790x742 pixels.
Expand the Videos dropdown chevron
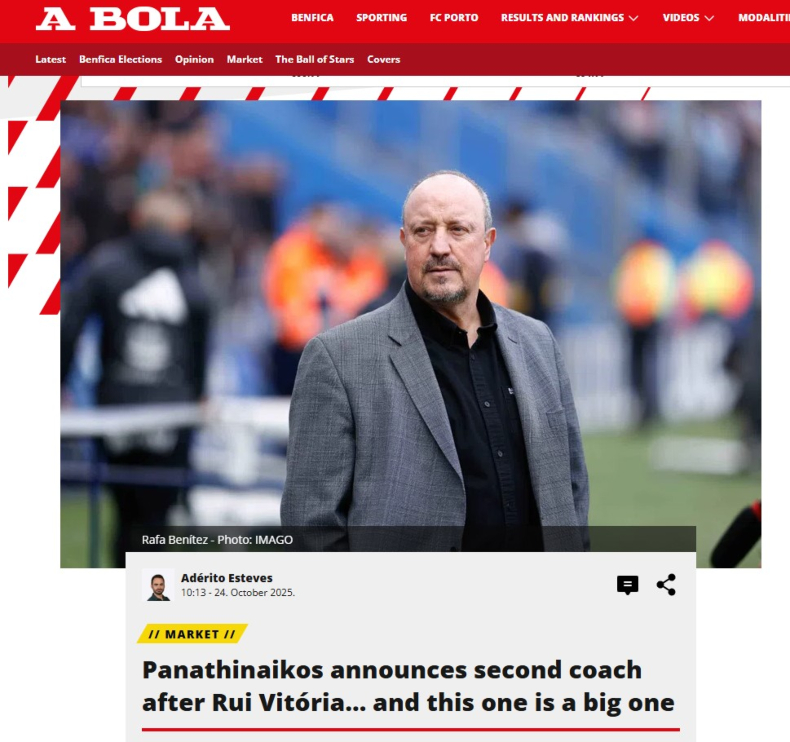[709, 18]
